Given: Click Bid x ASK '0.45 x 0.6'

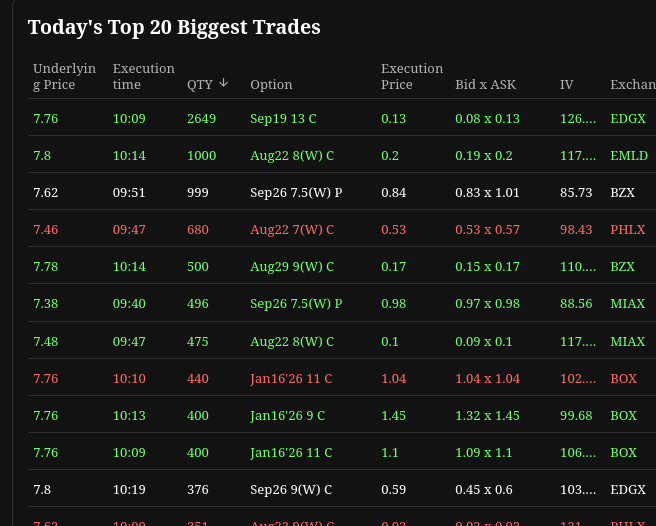Looking at the screenshot, I should [484, 490].
